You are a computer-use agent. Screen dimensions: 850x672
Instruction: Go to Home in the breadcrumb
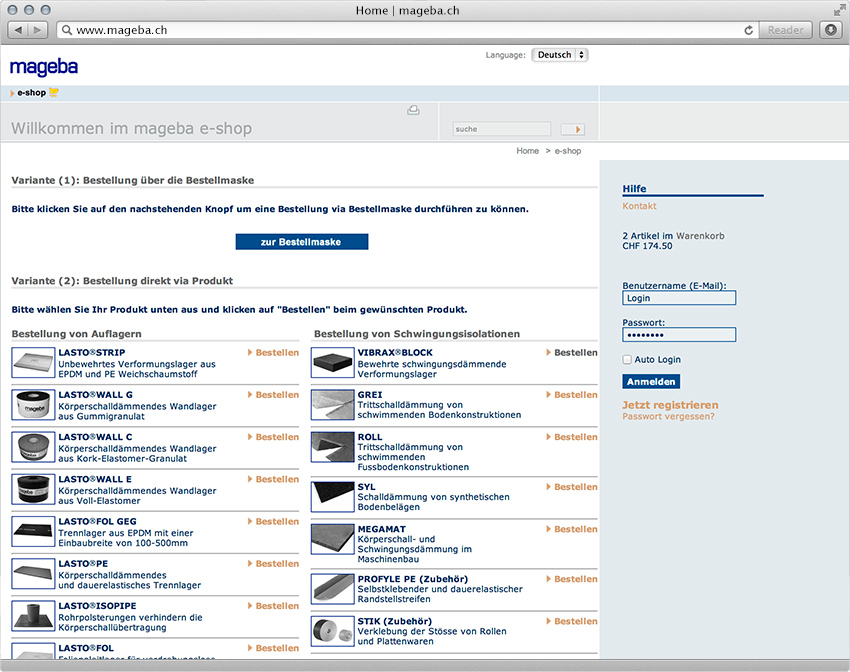(x=527, y=151)
